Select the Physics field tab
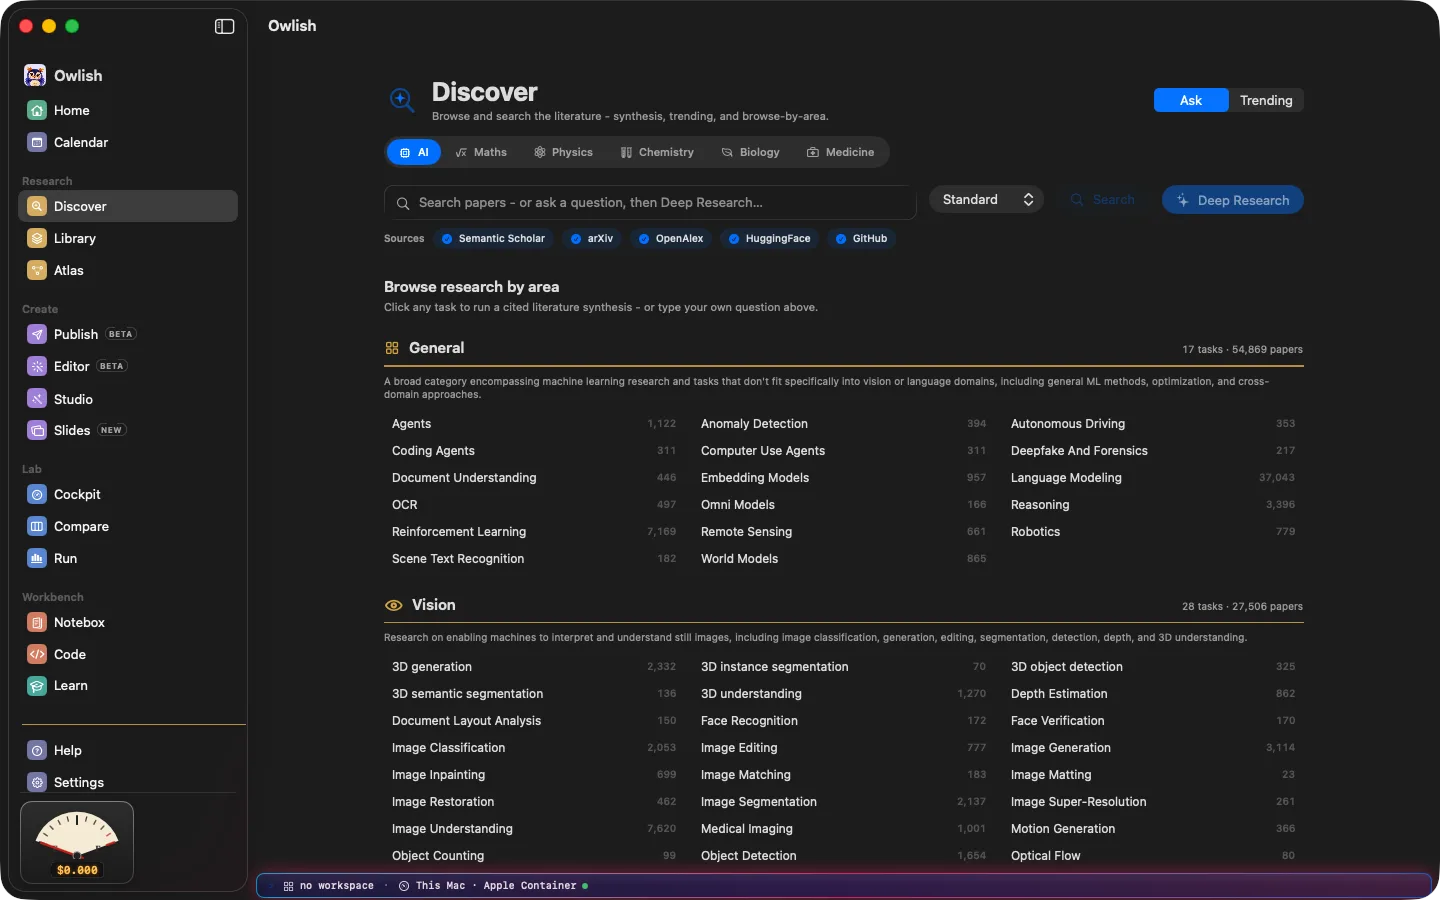1440x900 pixels. pos(563,152)
